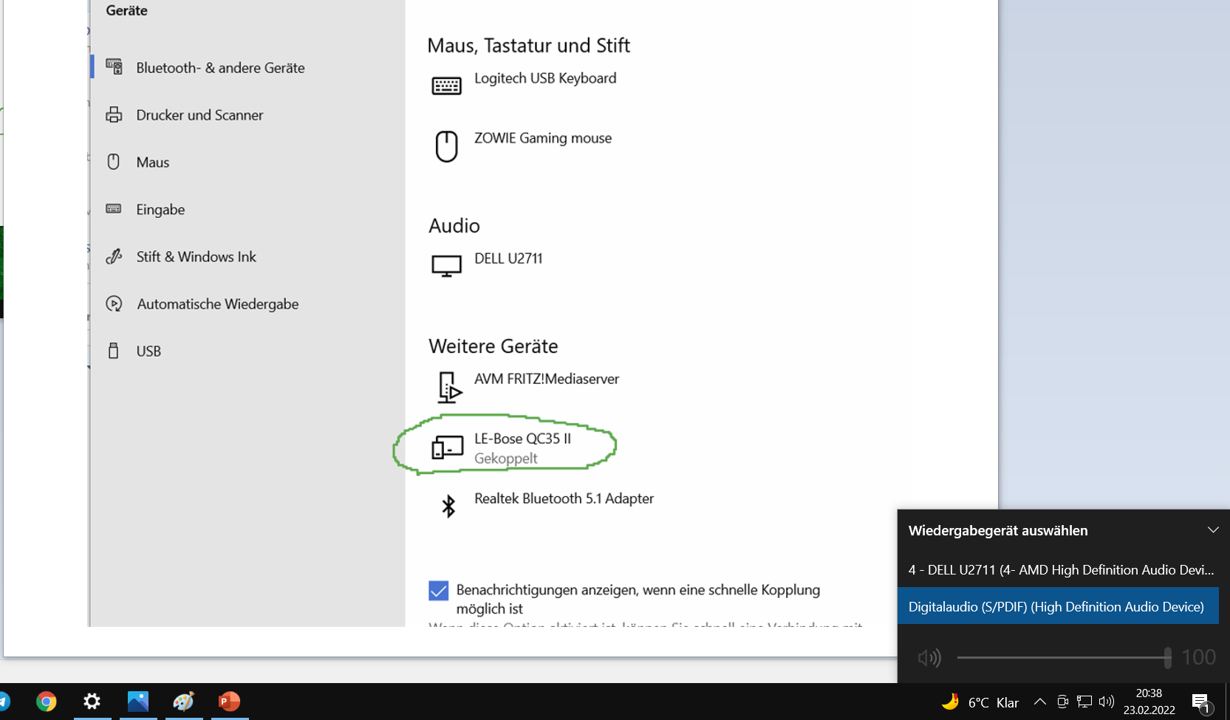The image size is (1230, 720).
Task: Choose Digitalaudio (S/PDIF) playback device
Action: click(1058, 607)
